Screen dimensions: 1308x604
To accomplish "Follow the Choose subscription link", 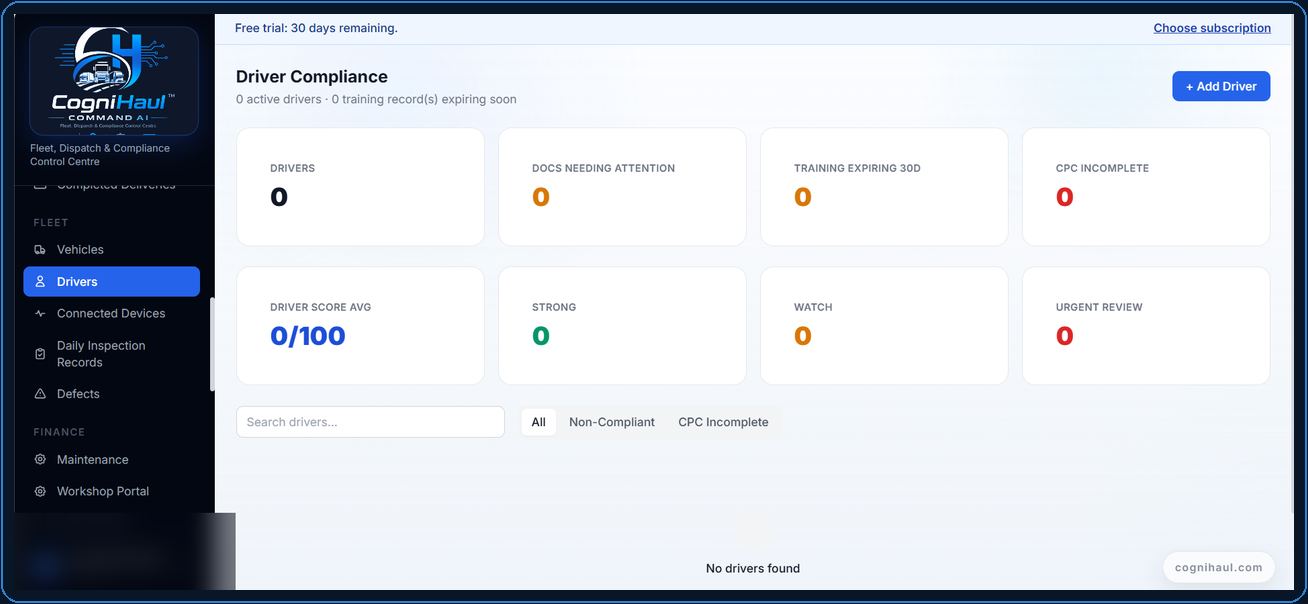I will (1212, 28).
